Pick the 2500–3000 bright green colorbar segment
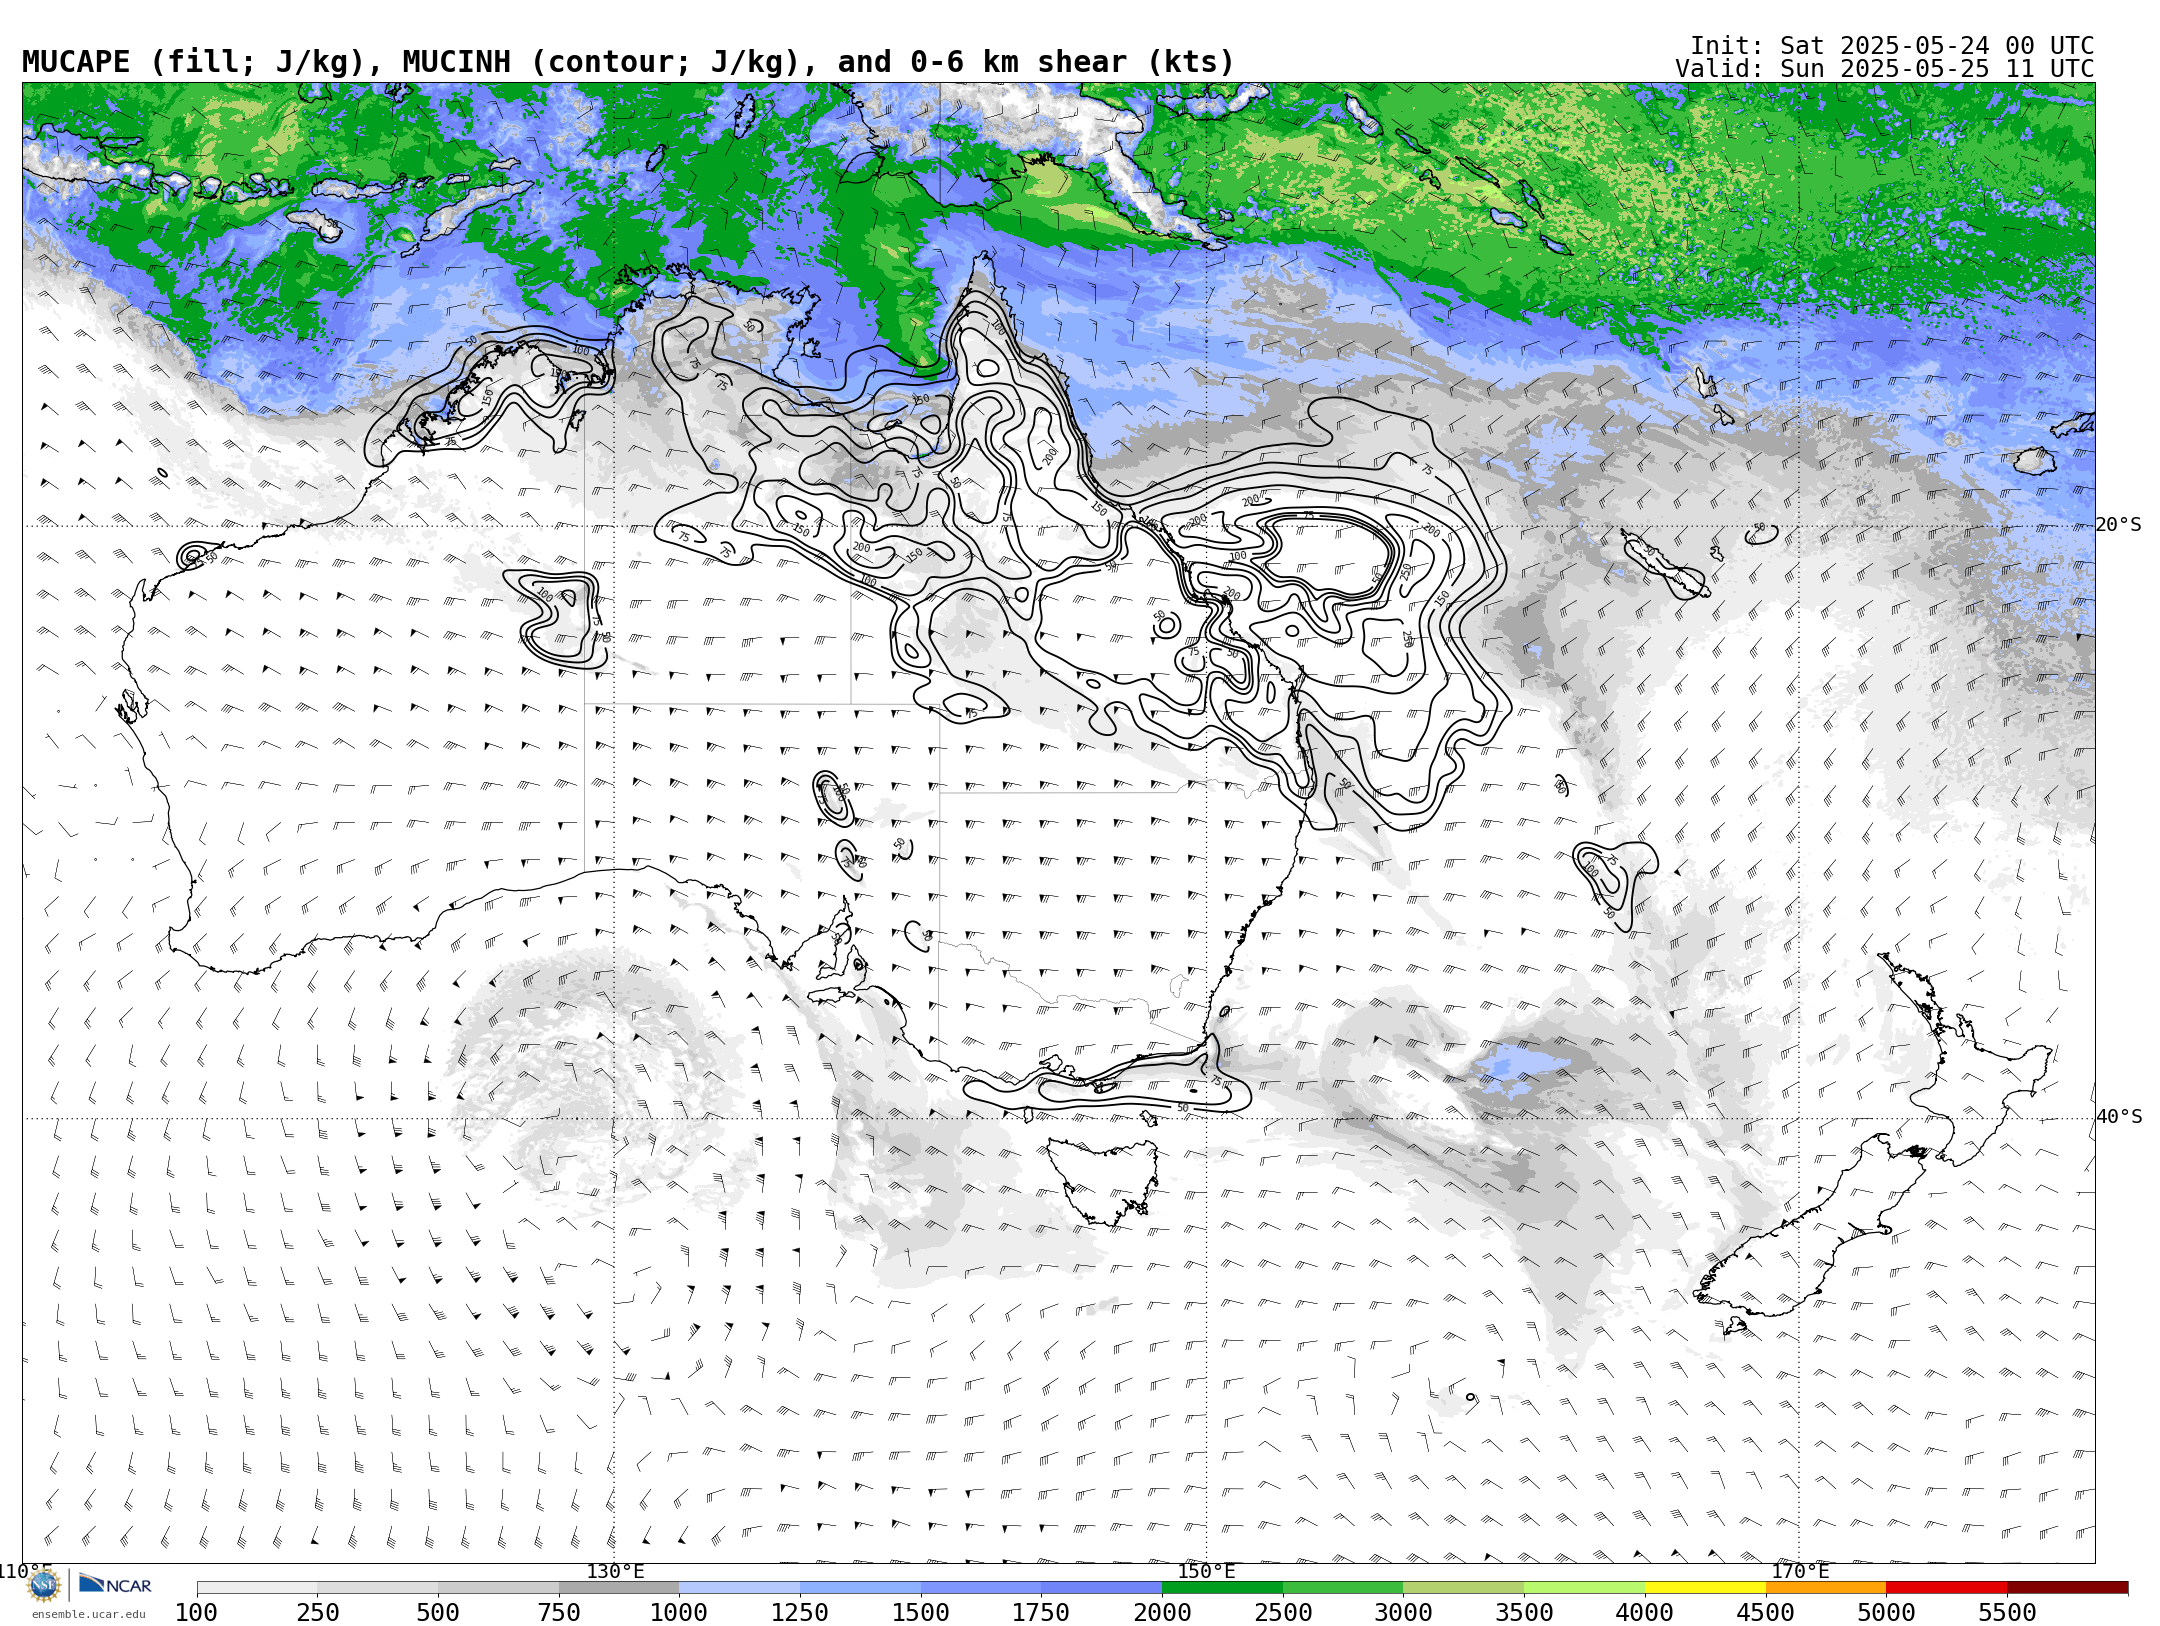Screen dimensions: 2160x1626 click(1343, 1588)
